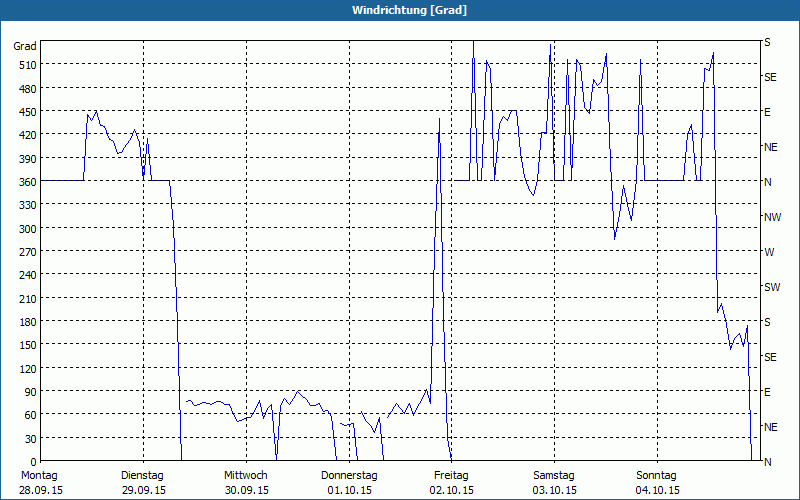Click the Samstag day label

[554, 476]
